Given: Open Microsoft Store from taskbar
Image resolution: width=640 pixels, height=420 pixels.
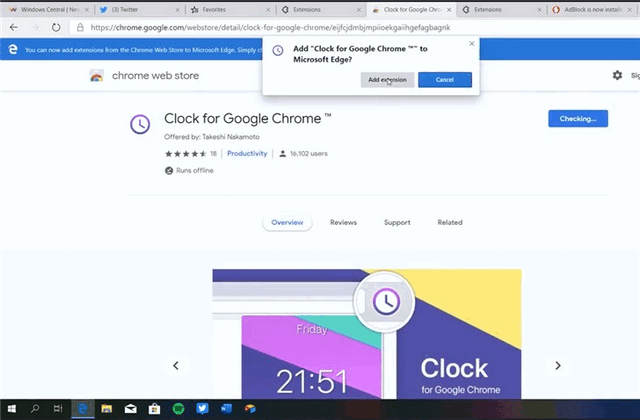Looking at the screenshot, I should point(155,408).
